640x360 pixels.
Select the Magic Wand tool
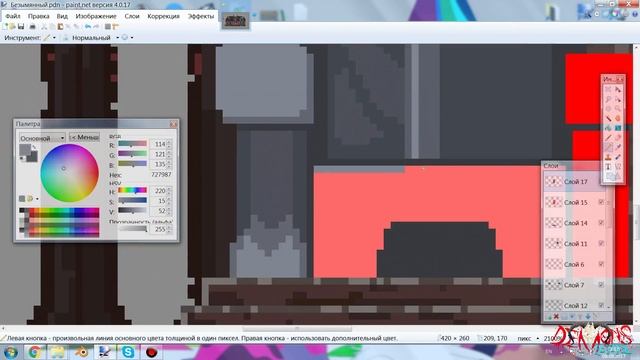tap(608, 118)
